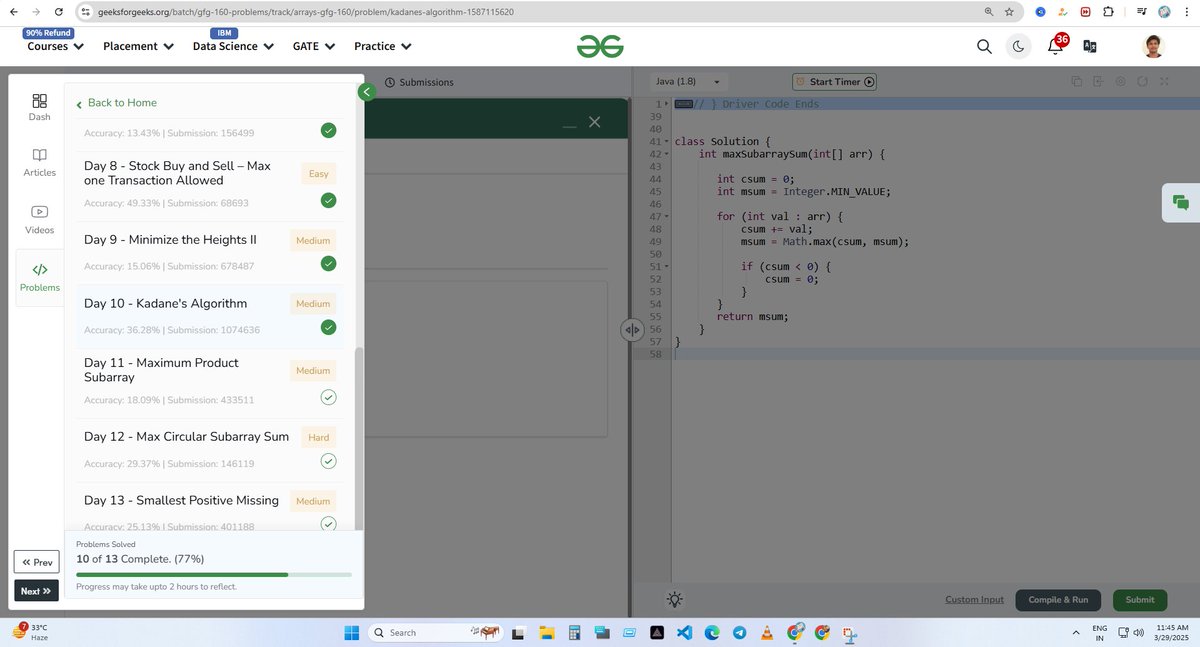Open the Chrome extensions puzzle icon
1200x647 pixels.
(1107, 11)
